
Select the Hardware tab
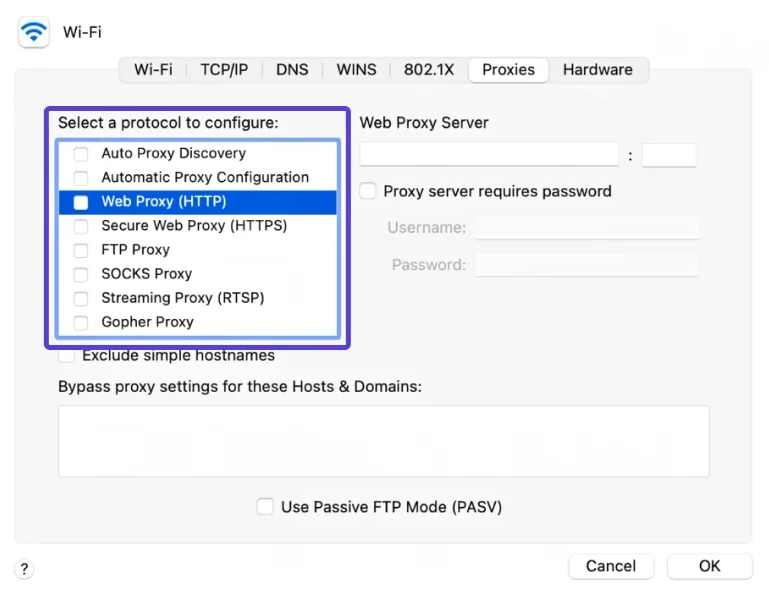point(597,70)
